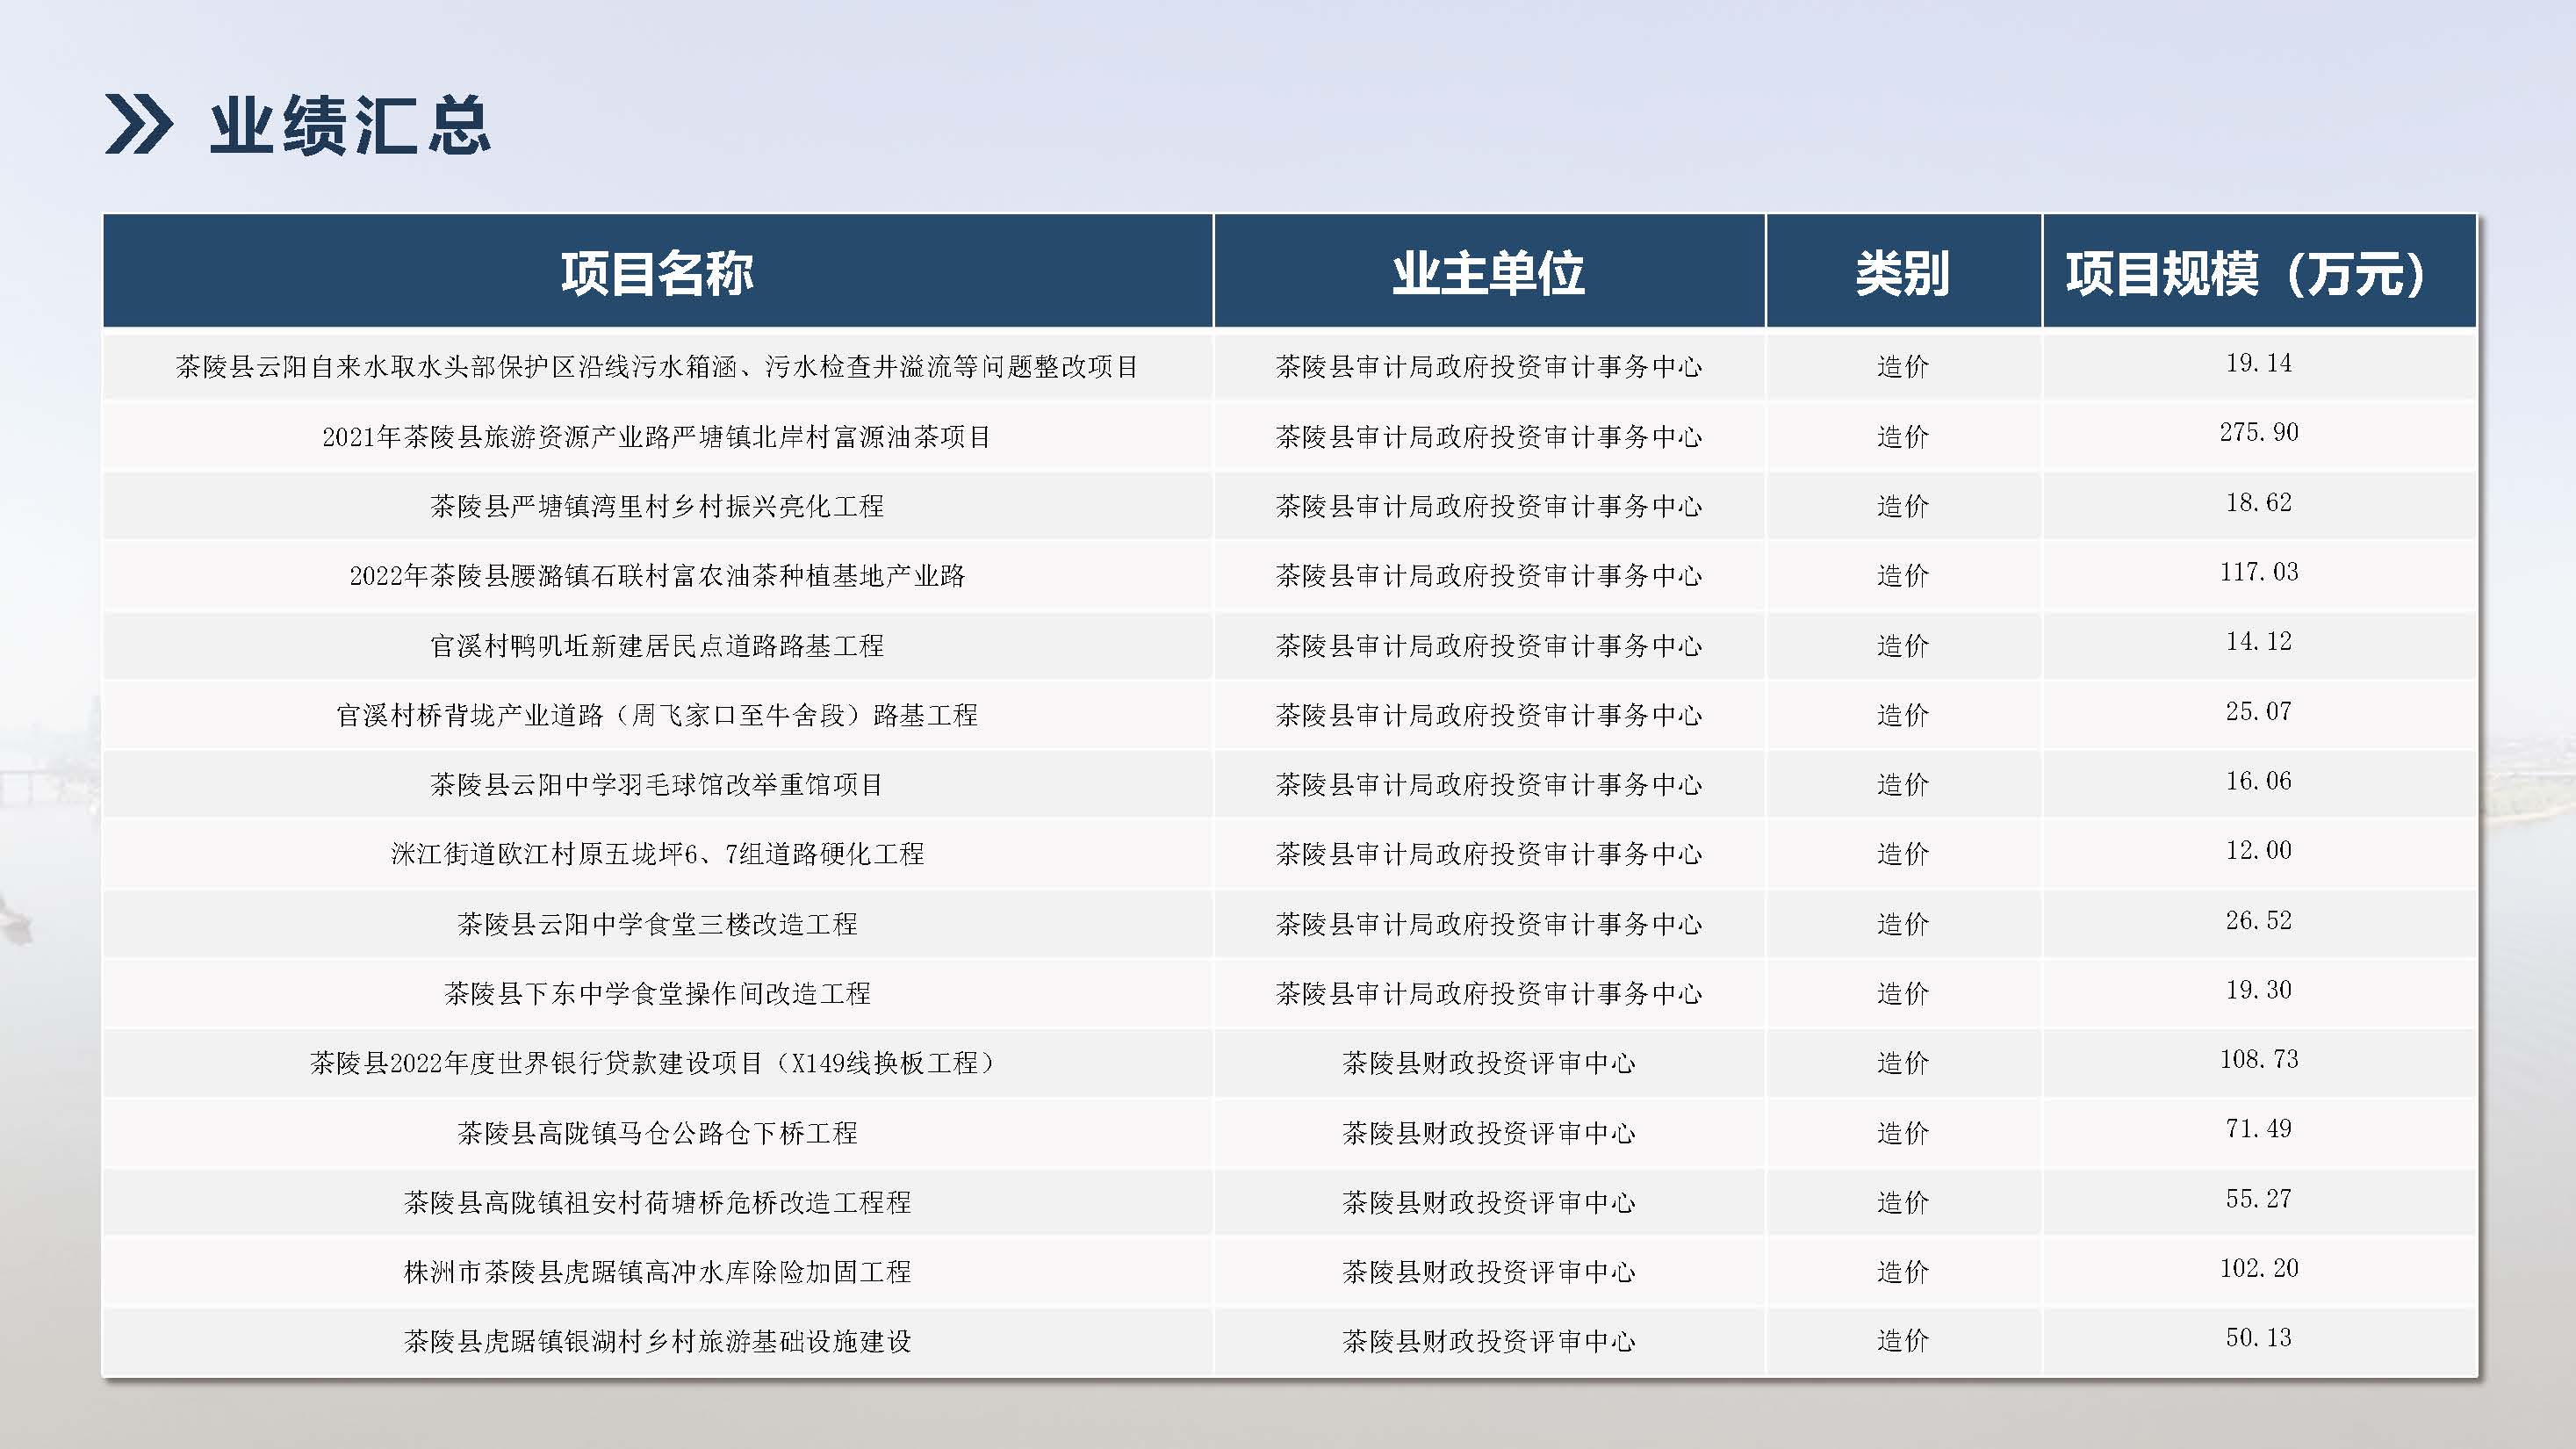Select 茶陵县虎踞镇银湖村乡村旅游基础设施建设 cell
The width and height of the screenshot is (2576, 1449).
click(657, 1341)
